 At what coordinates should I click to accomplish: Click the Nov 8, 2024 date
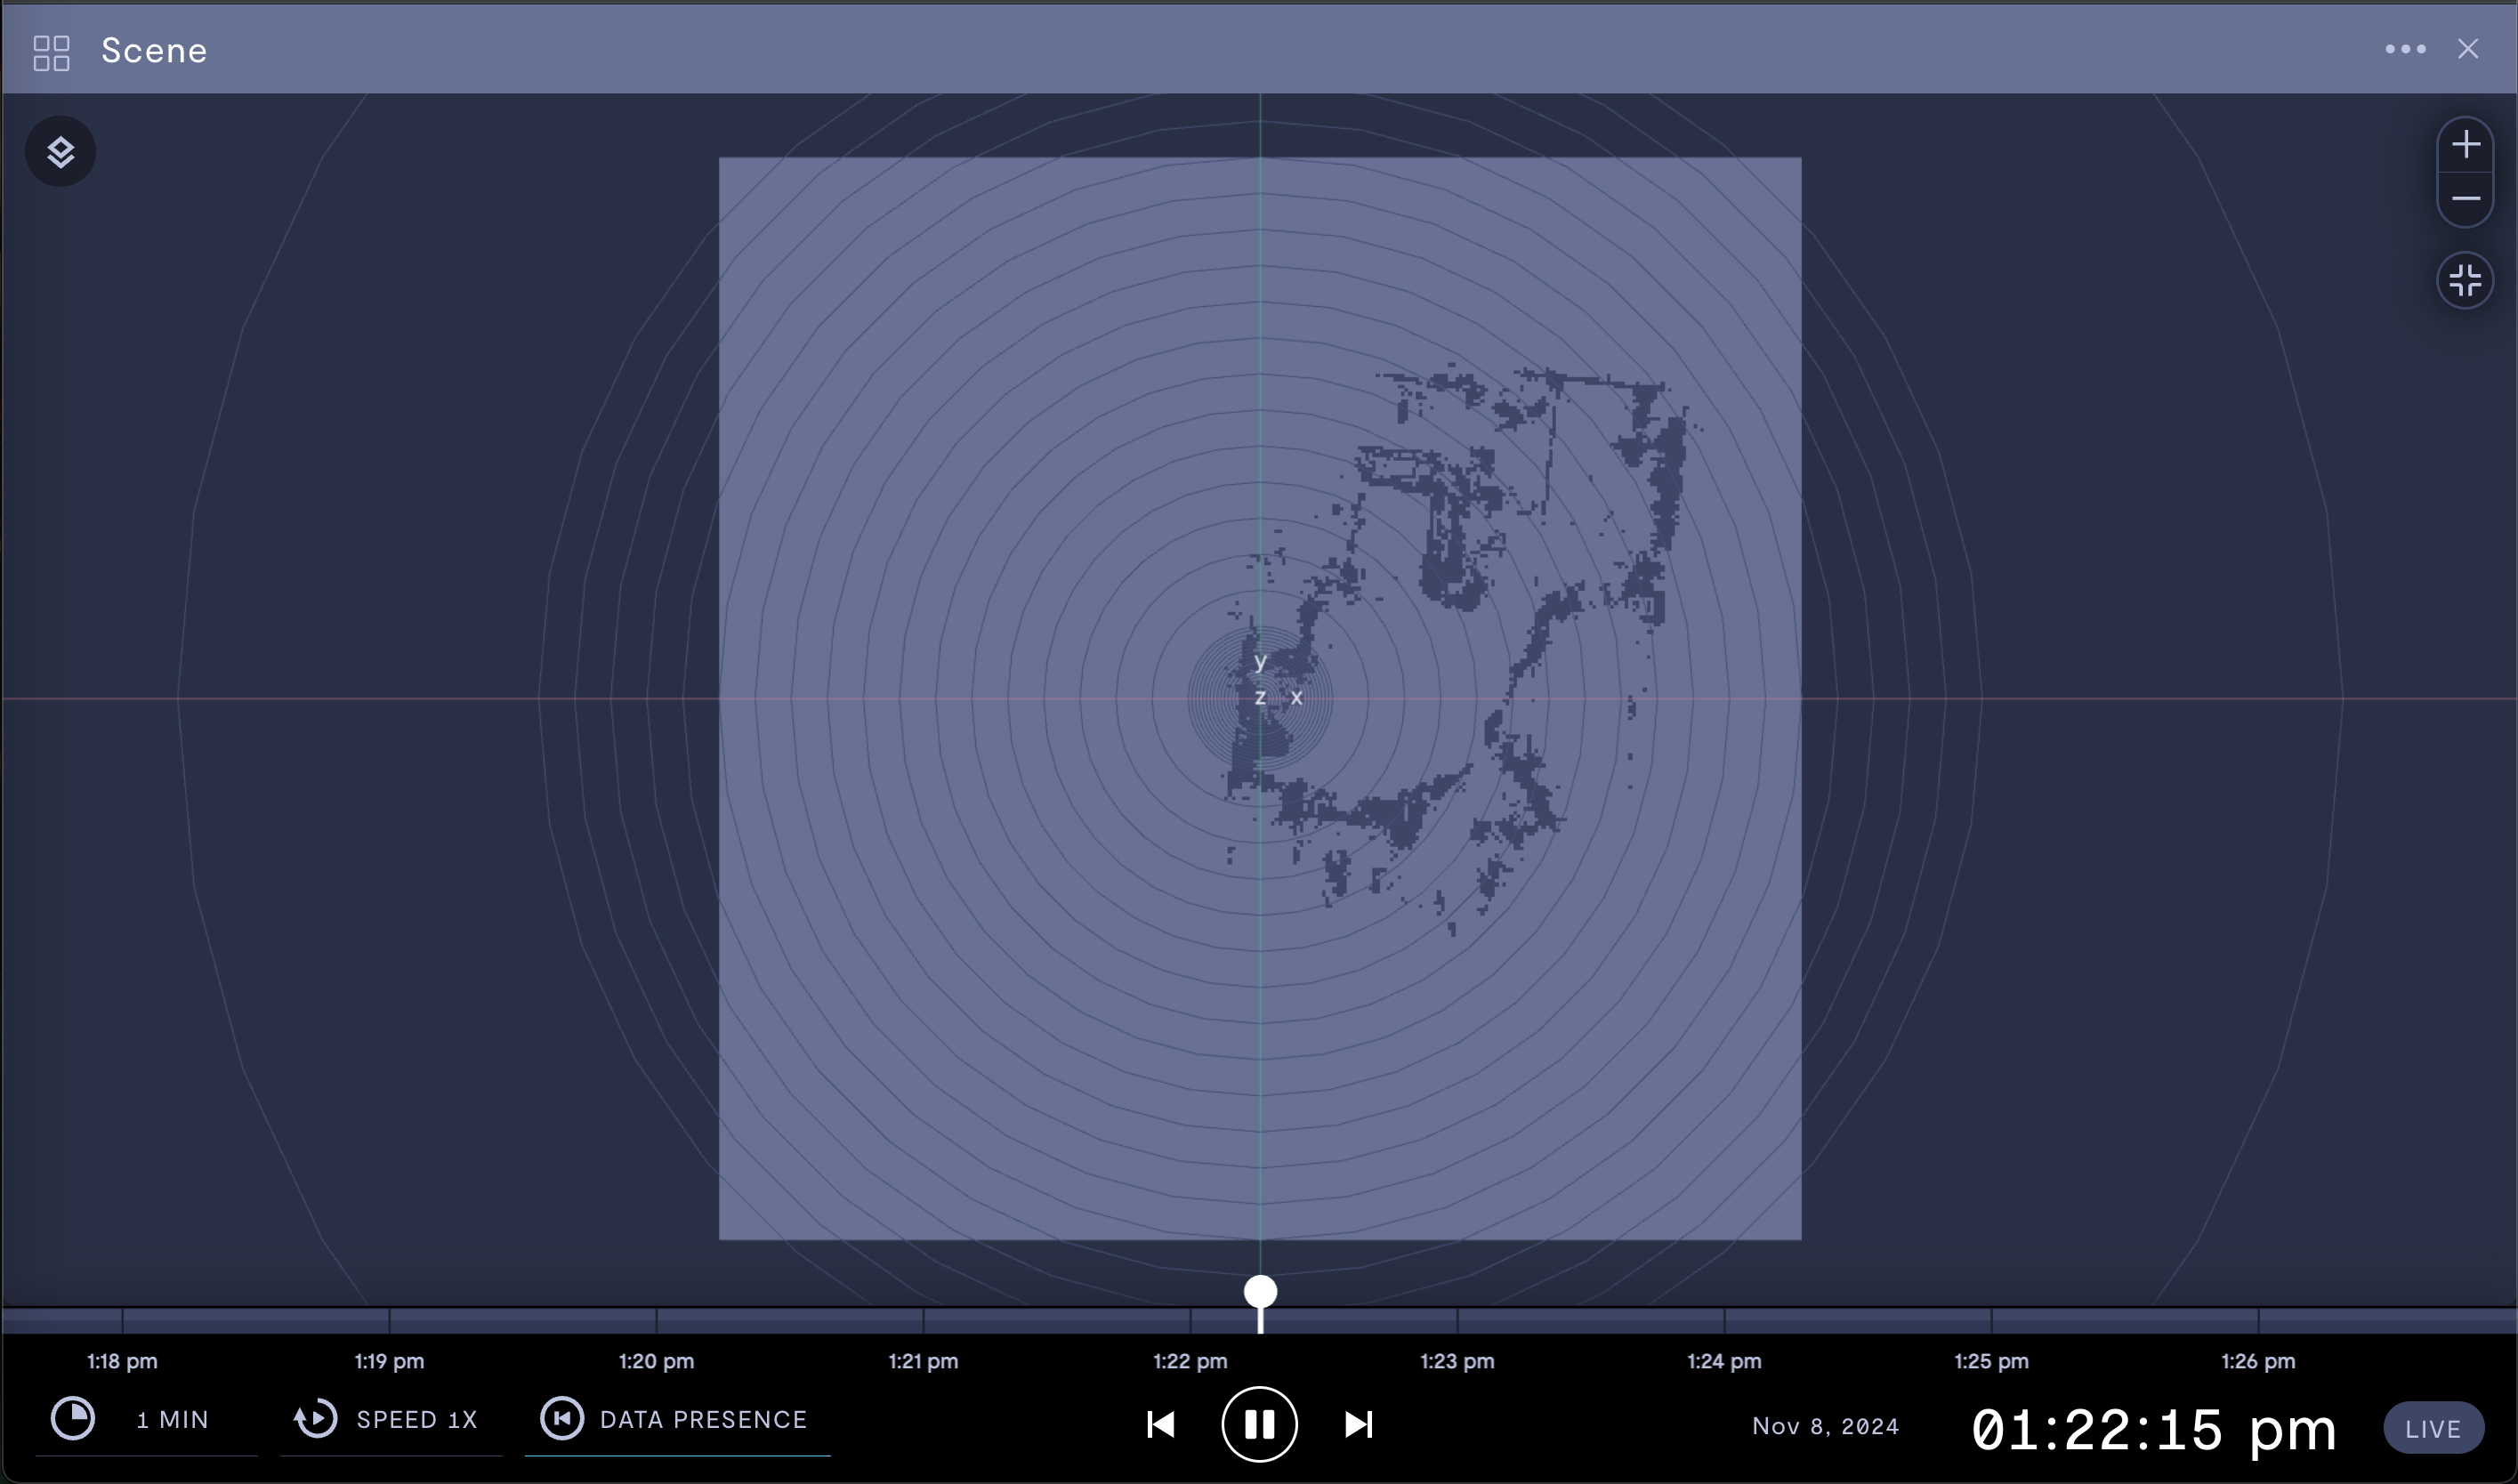(x=1825, y=1427)
